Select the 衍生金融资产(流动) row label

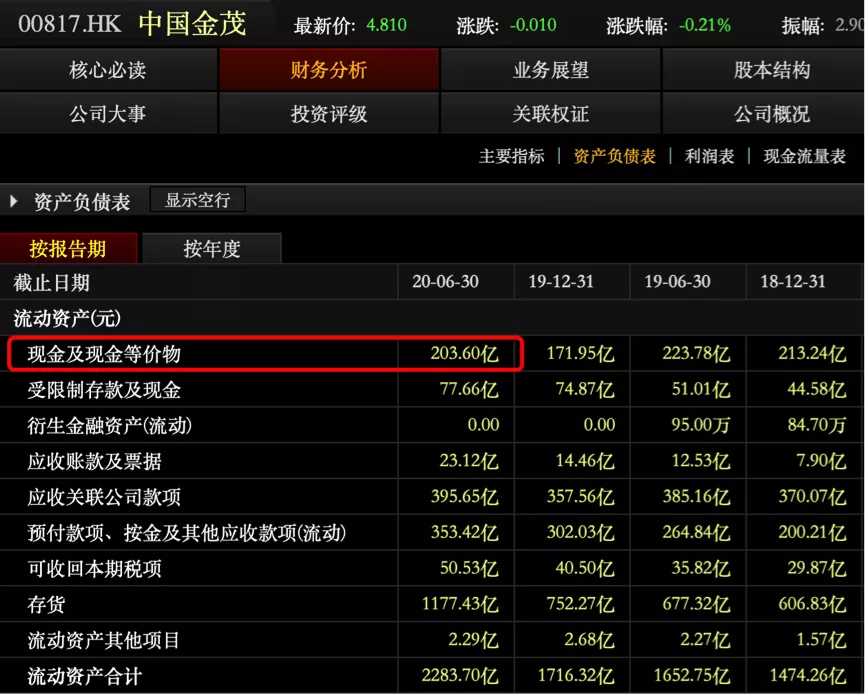point(109,426)
